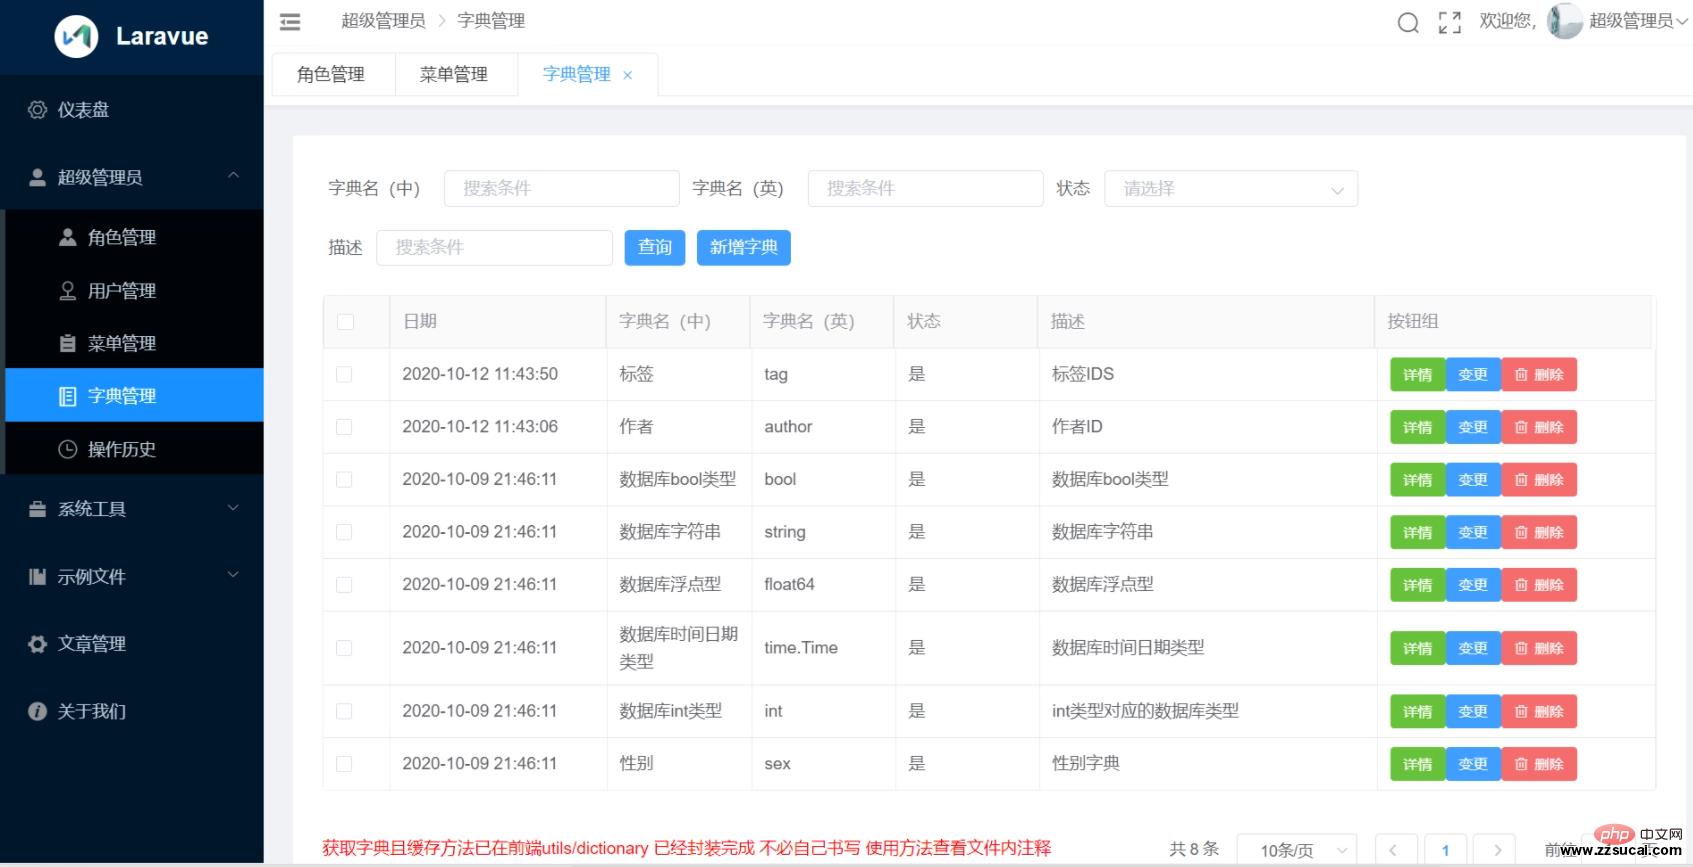Delete the string dictionary row
Viewport: 1693px width, 867px height.
pos(1539,533)
